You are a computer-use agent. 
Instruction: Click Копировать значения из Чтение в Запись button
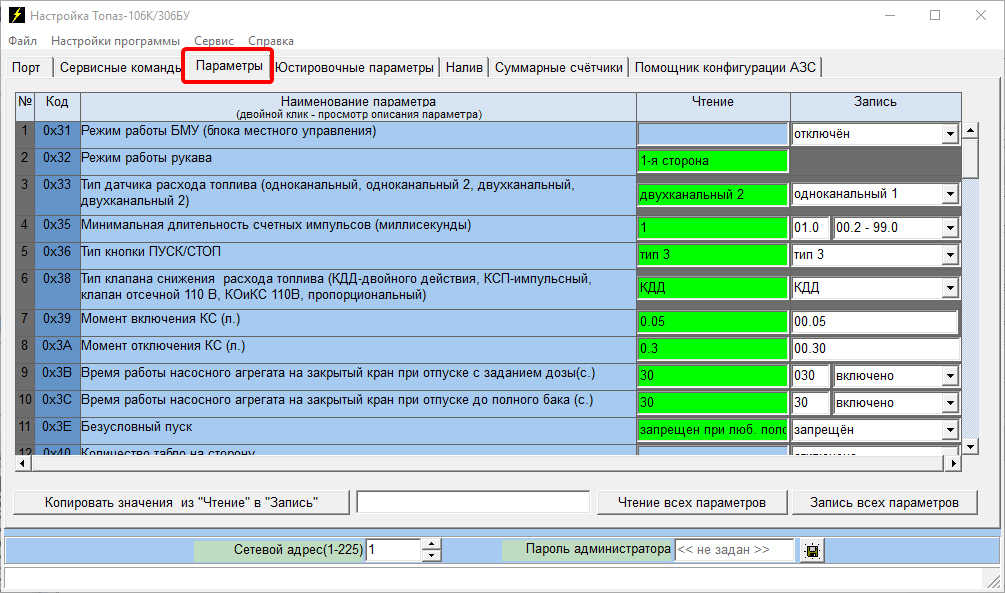181,503
